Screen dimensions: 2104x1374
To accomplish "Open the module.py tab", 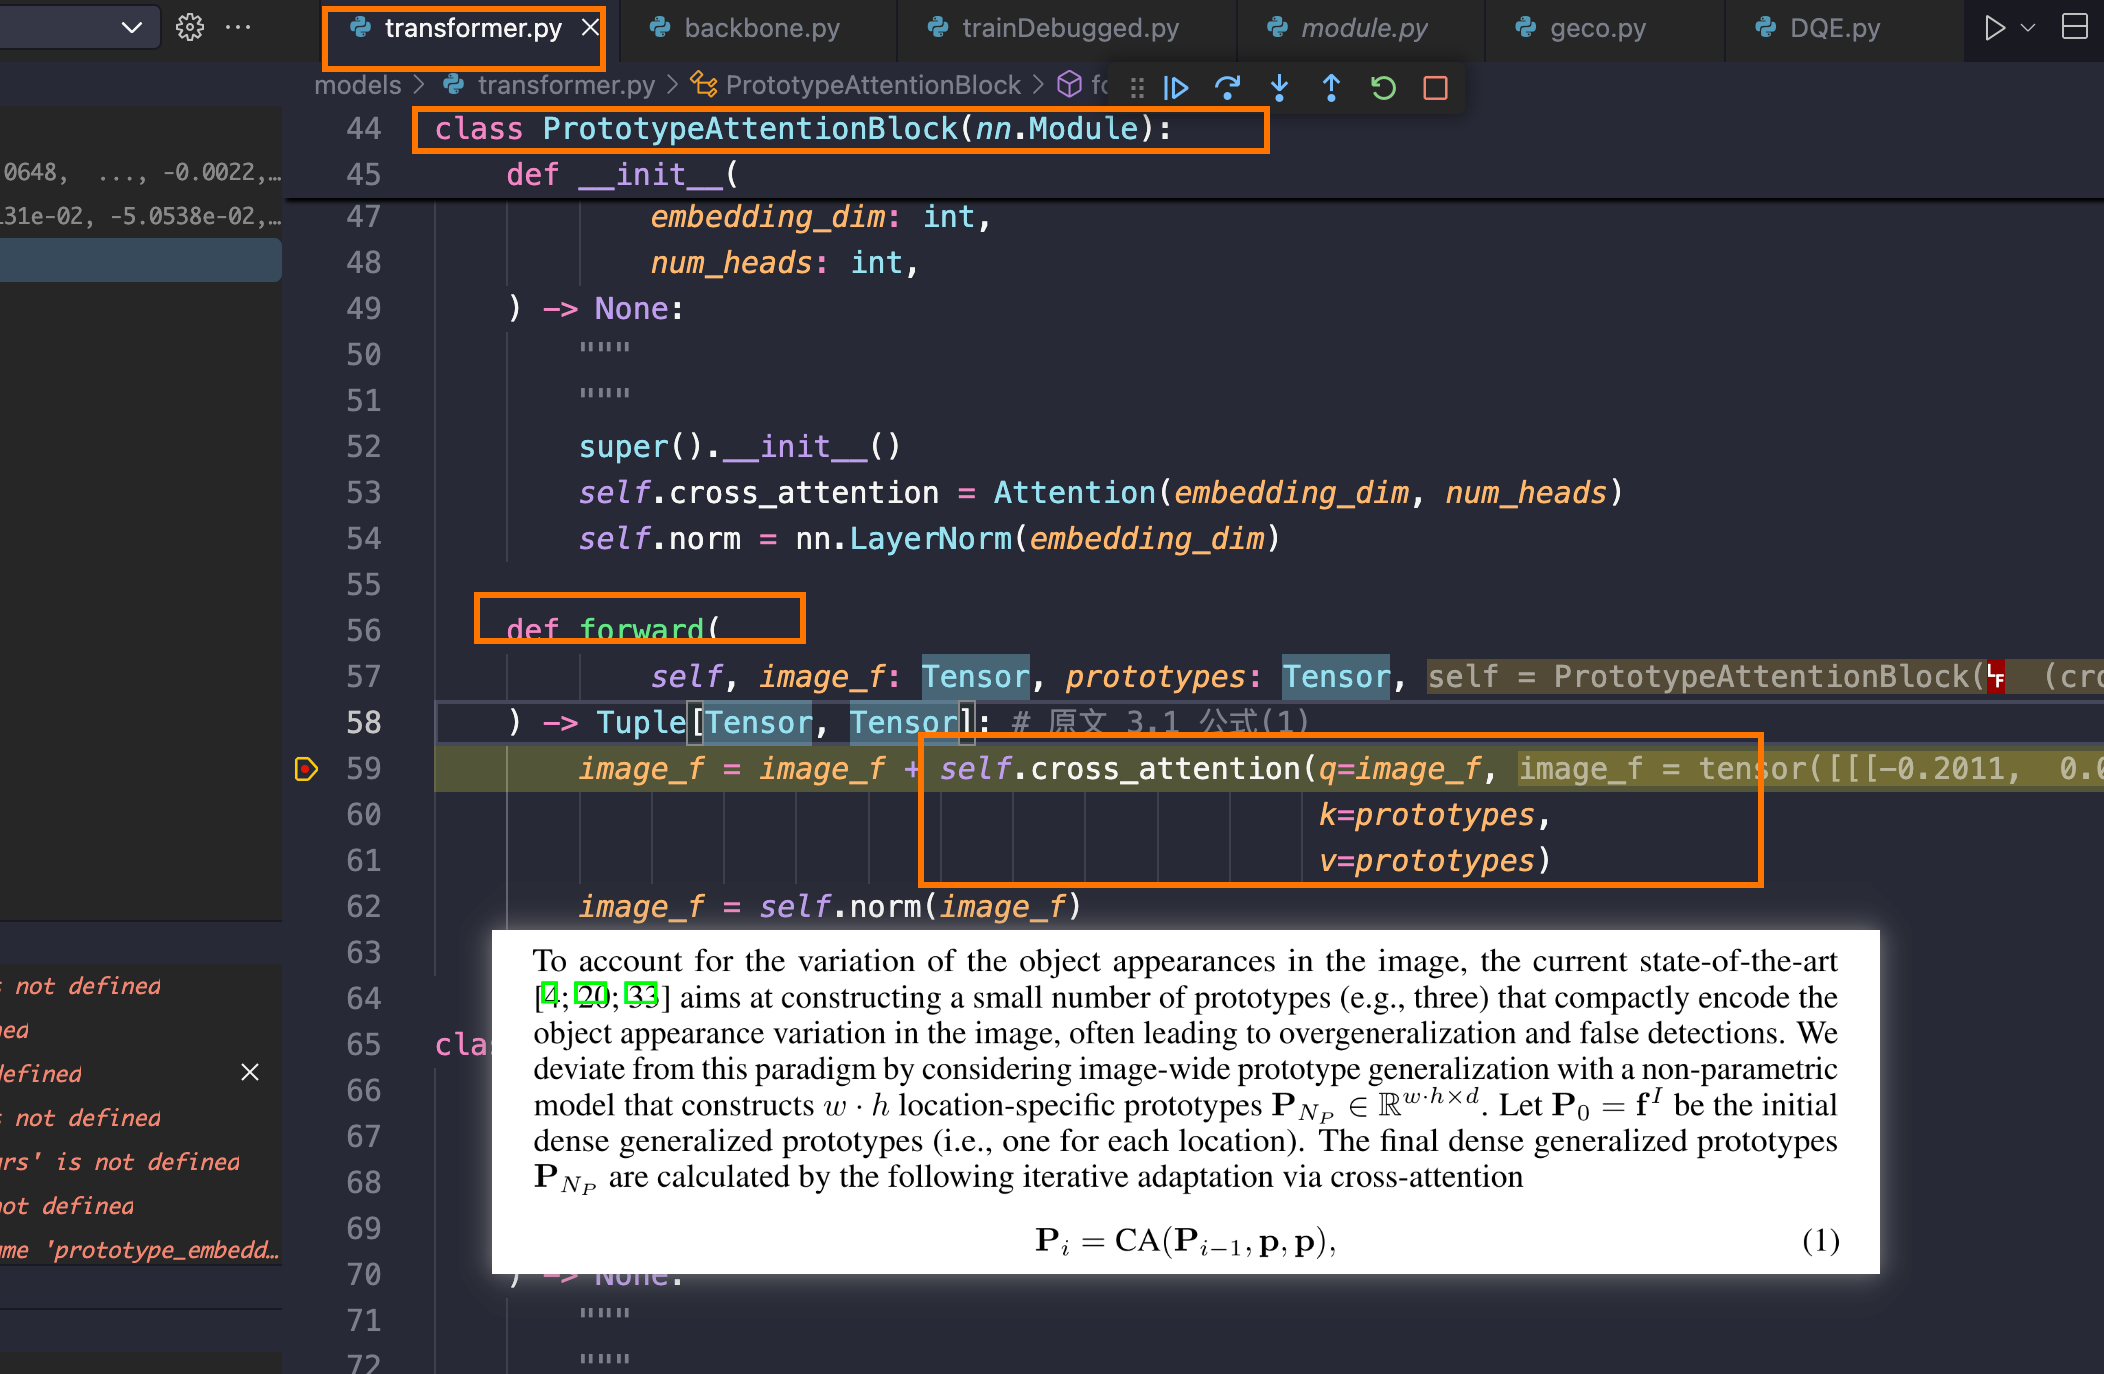I will tap(1364, 28).
